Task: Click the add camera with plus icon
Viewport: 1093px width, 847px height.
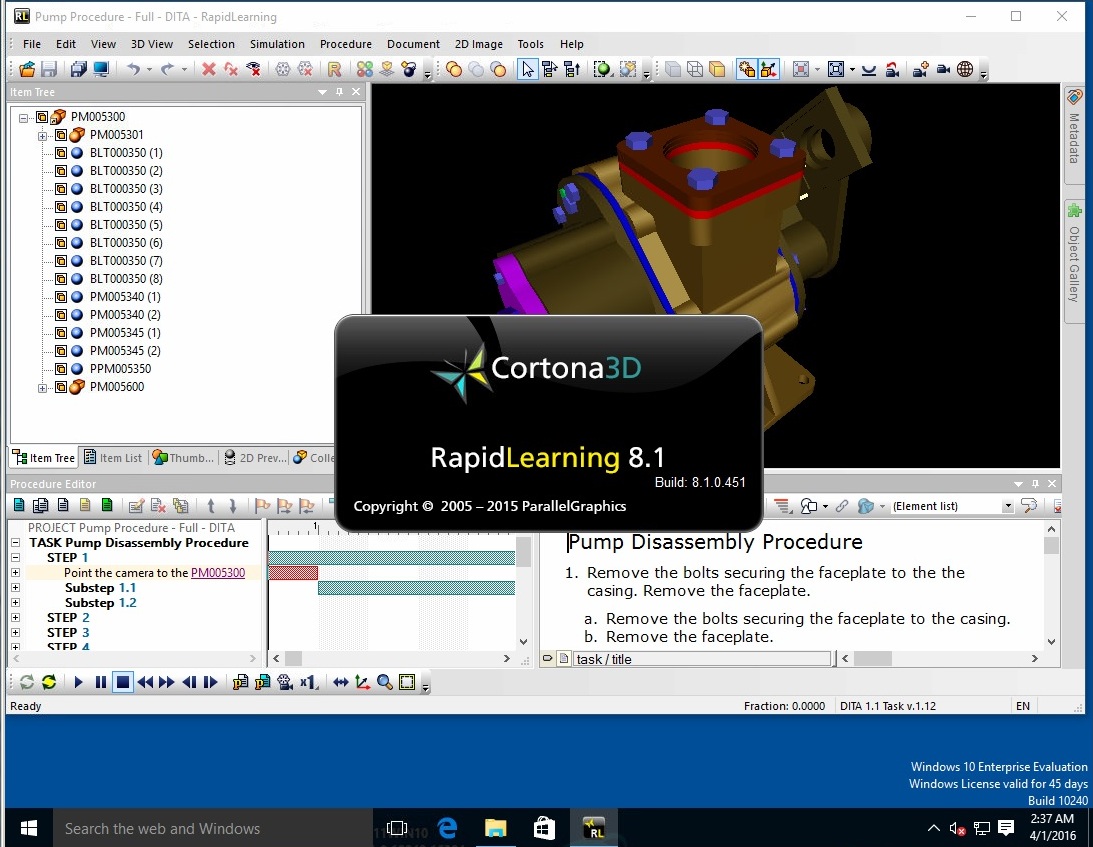Action: tap(920, 69)
